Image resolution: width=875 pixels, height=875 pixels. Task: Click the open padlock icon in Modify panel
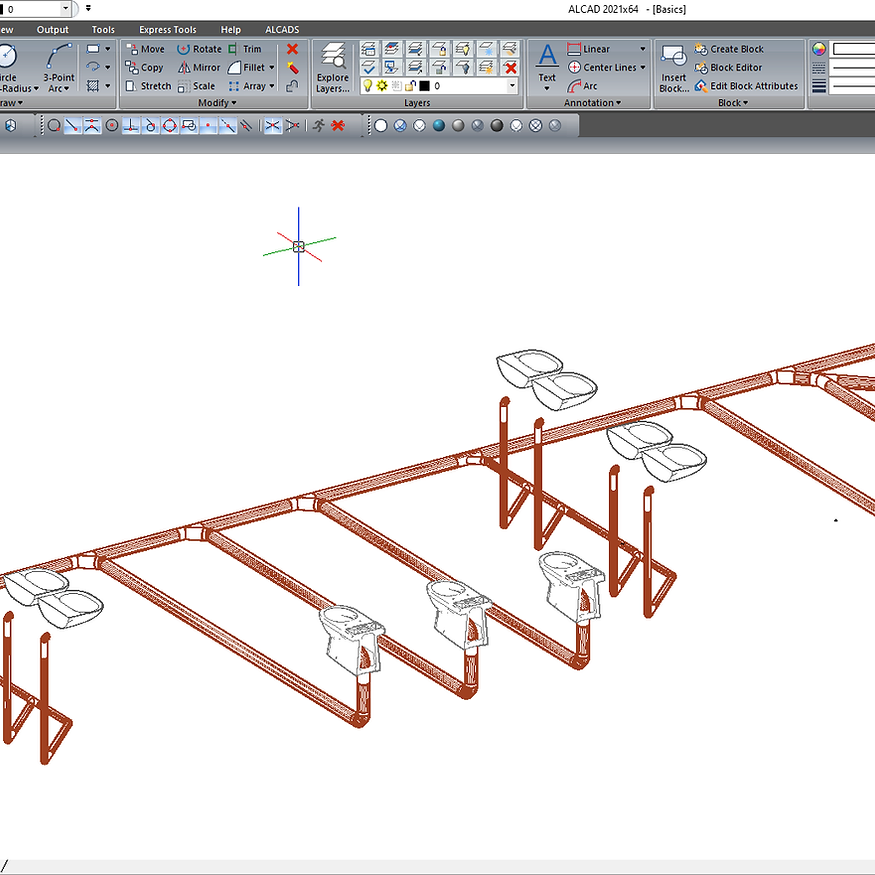[292, 86]
